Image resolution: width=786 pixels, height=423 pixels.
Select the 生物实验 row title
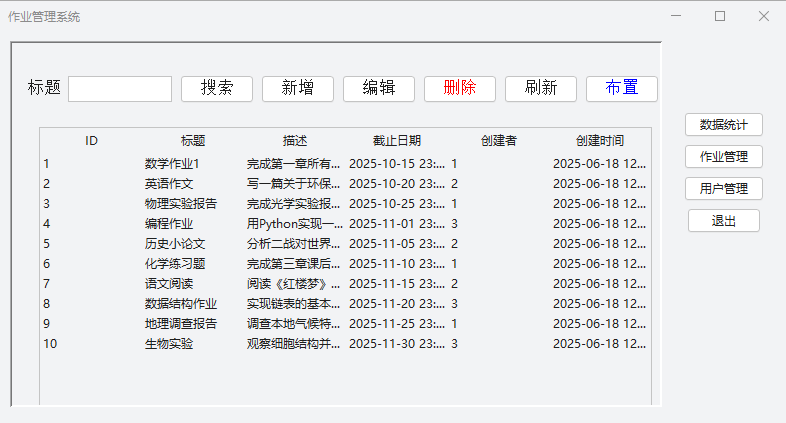(x=169, y=344)
